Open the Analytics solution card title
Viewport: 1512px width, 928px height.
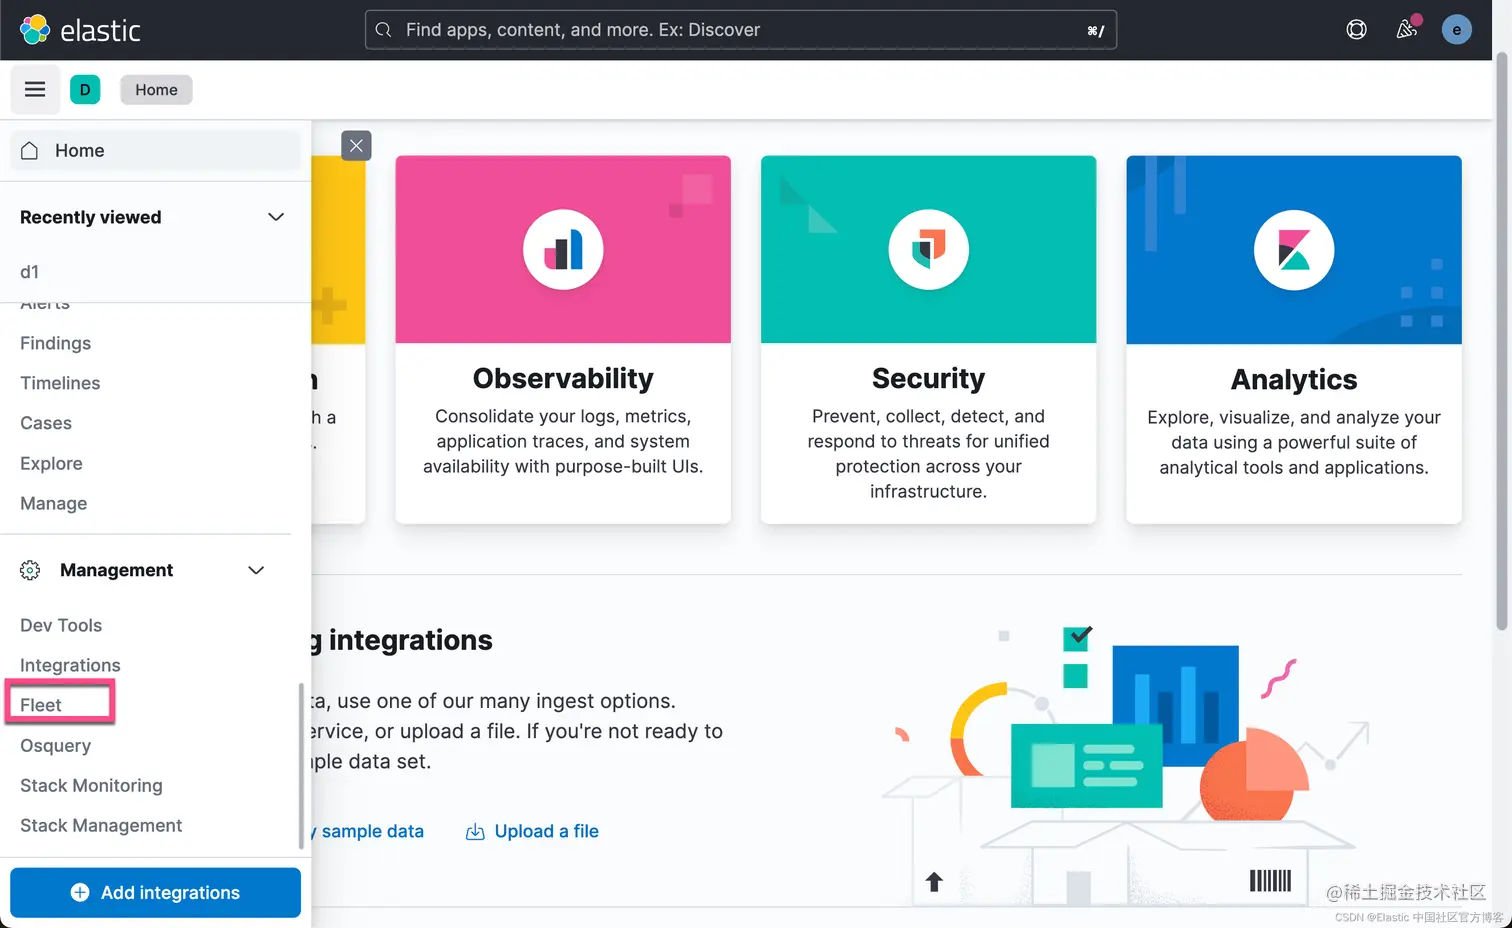(x=1294, y=379)
